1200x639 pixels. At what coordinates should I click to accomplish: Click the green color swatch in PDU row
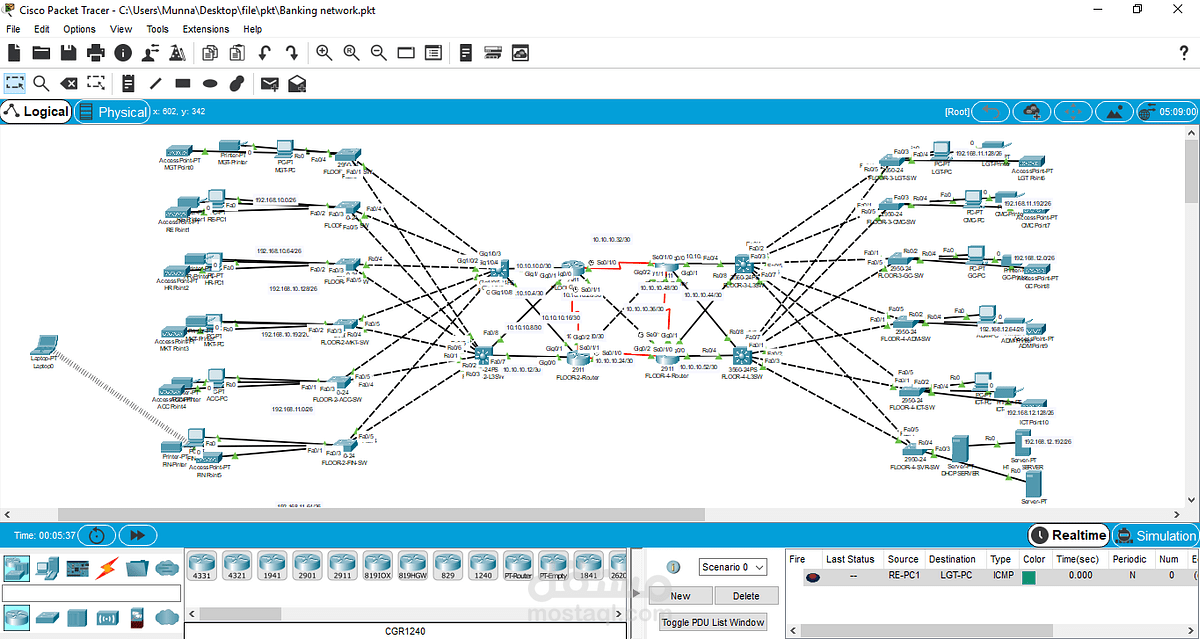1028,577
